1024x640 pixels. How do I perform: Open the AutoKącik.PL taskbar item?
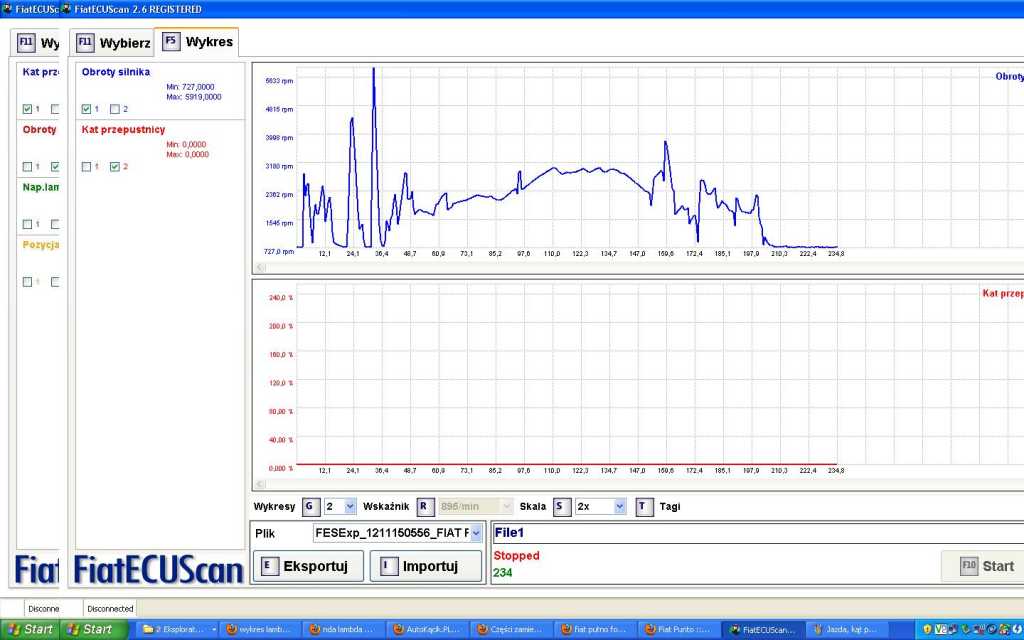point(425,629)
